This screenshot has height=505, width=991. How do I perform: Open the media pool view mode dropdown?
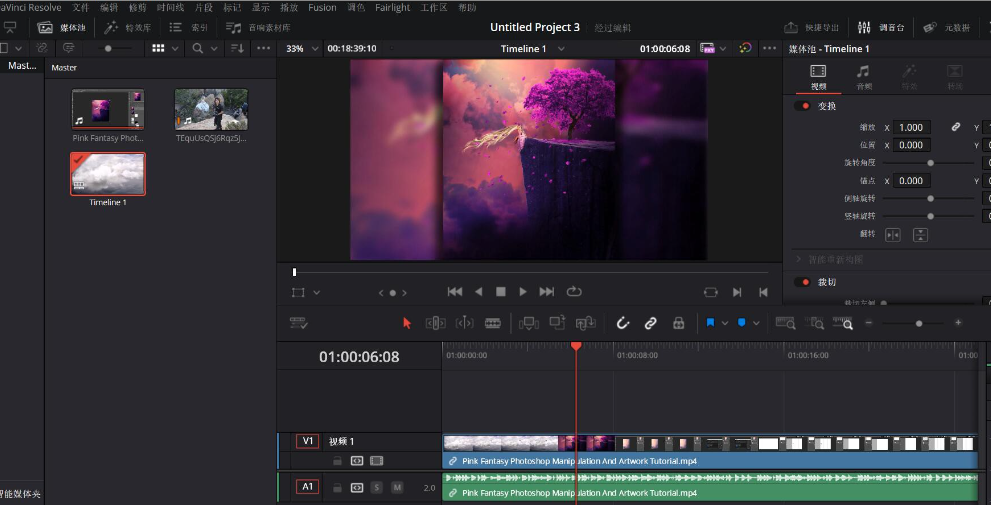(175, 48)
